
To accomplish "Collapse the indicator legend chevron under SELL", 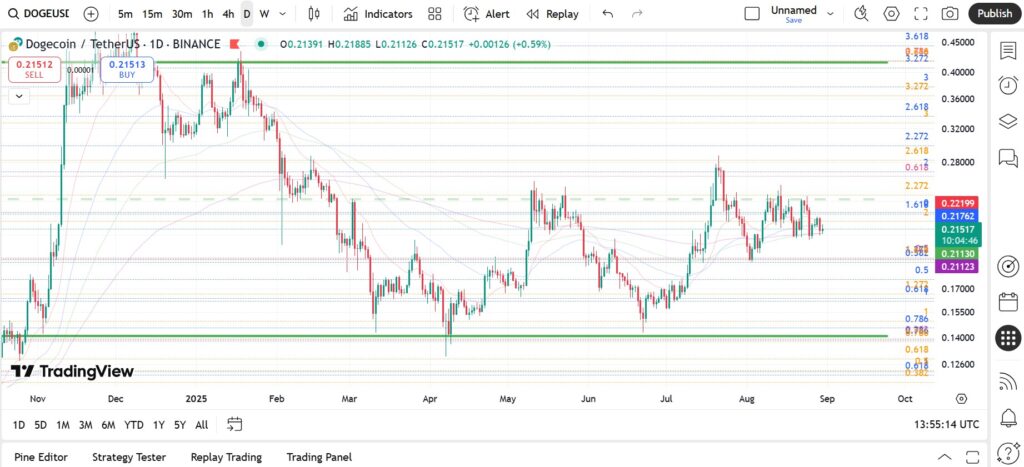I will click(19, 96).
